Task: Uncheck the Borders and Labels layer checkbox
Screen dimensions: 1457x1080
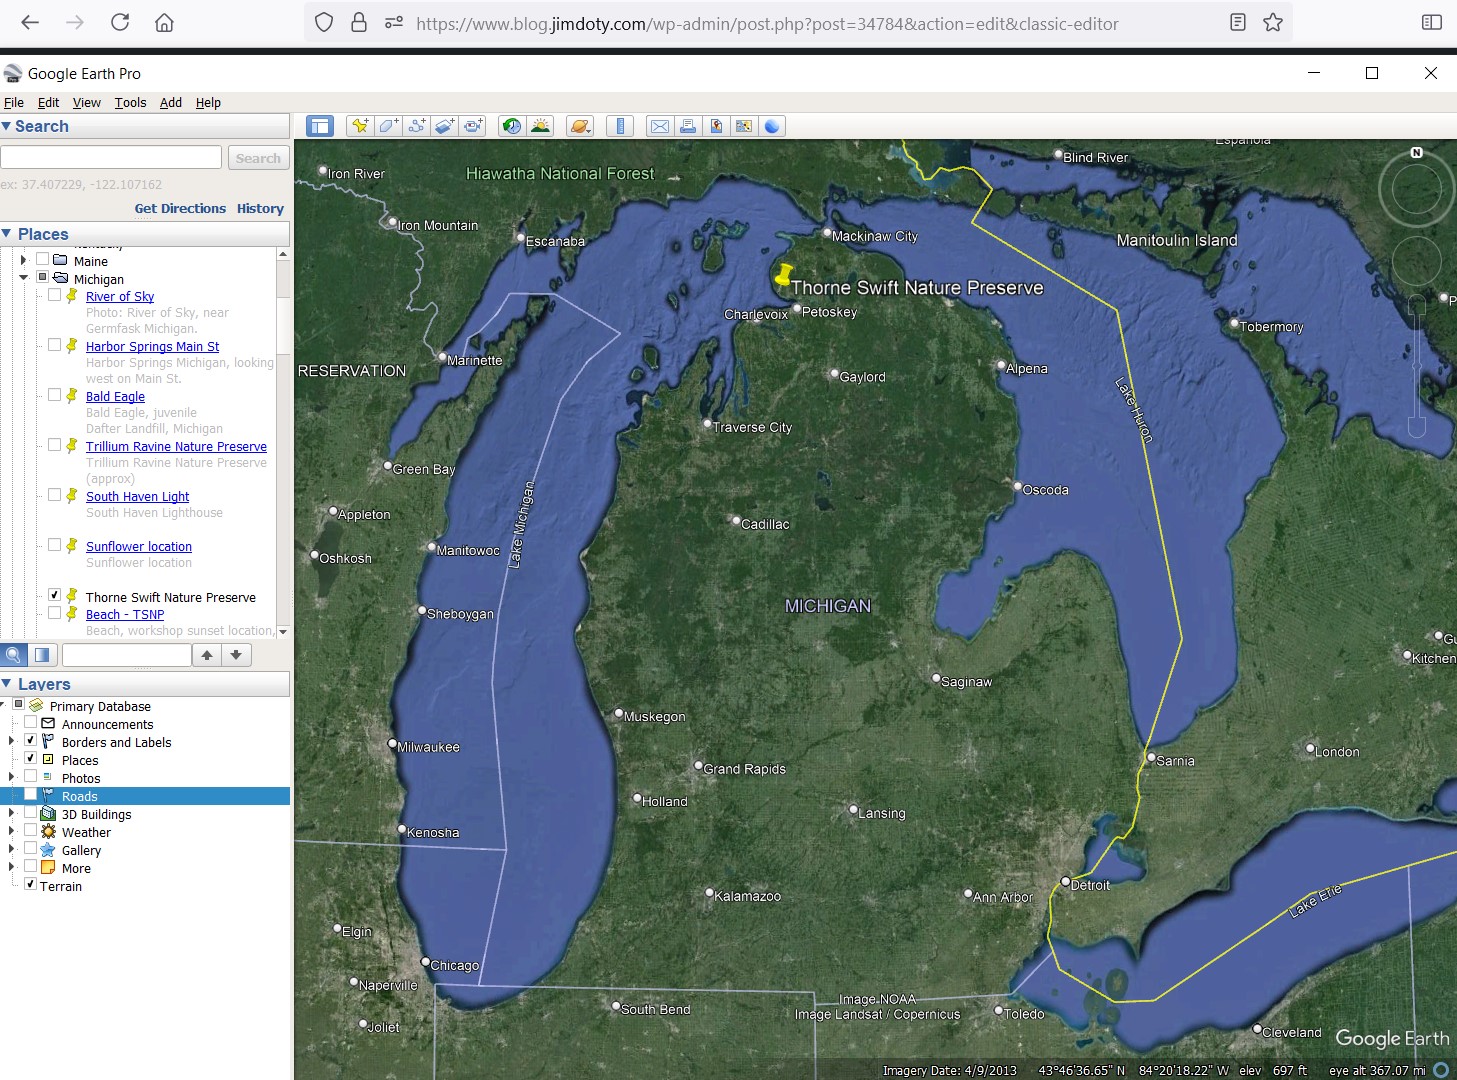Action: tap(31, 741)
